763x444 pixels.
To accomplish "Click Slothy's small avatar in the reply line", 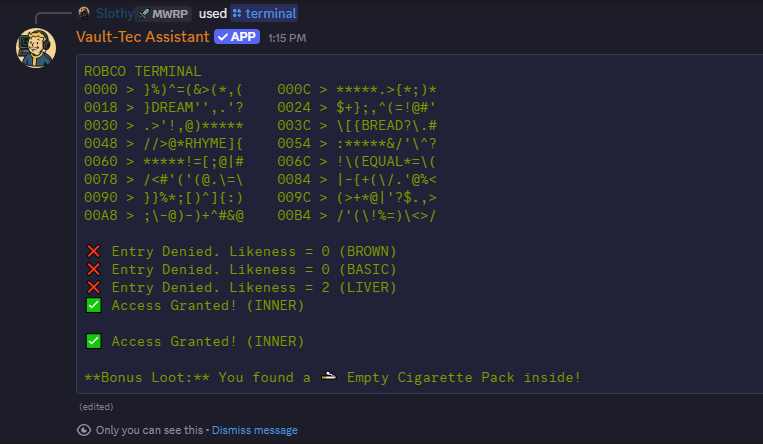I will (x=84, y=13).
